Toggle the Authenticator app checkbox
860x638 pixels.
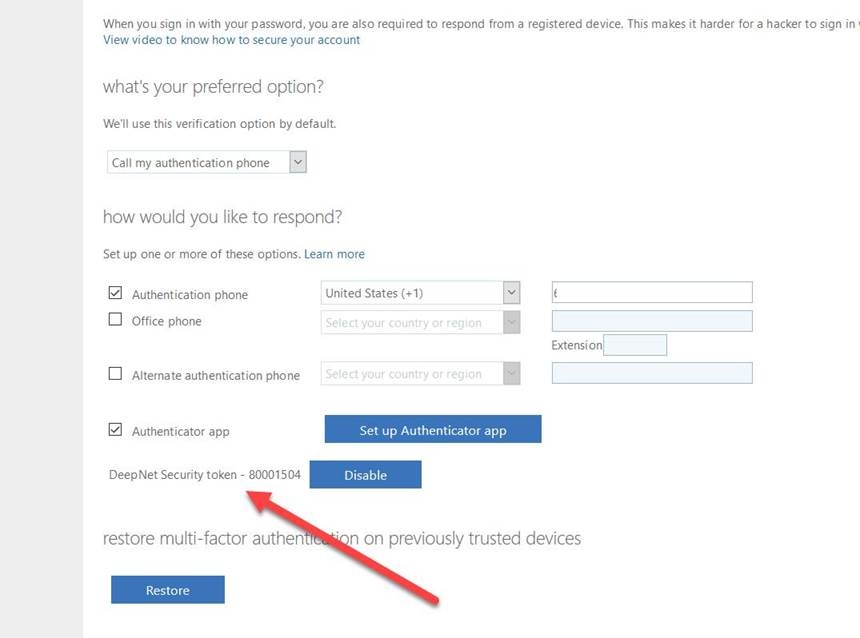coord(115,431)
